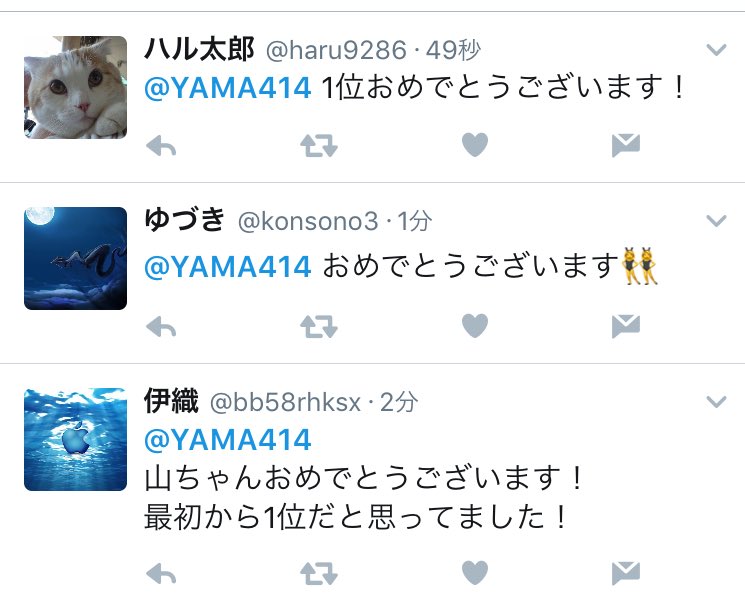Share ゆづき's tweet by message icon
This screenshot has height=610, width=745.
point(626,326)
